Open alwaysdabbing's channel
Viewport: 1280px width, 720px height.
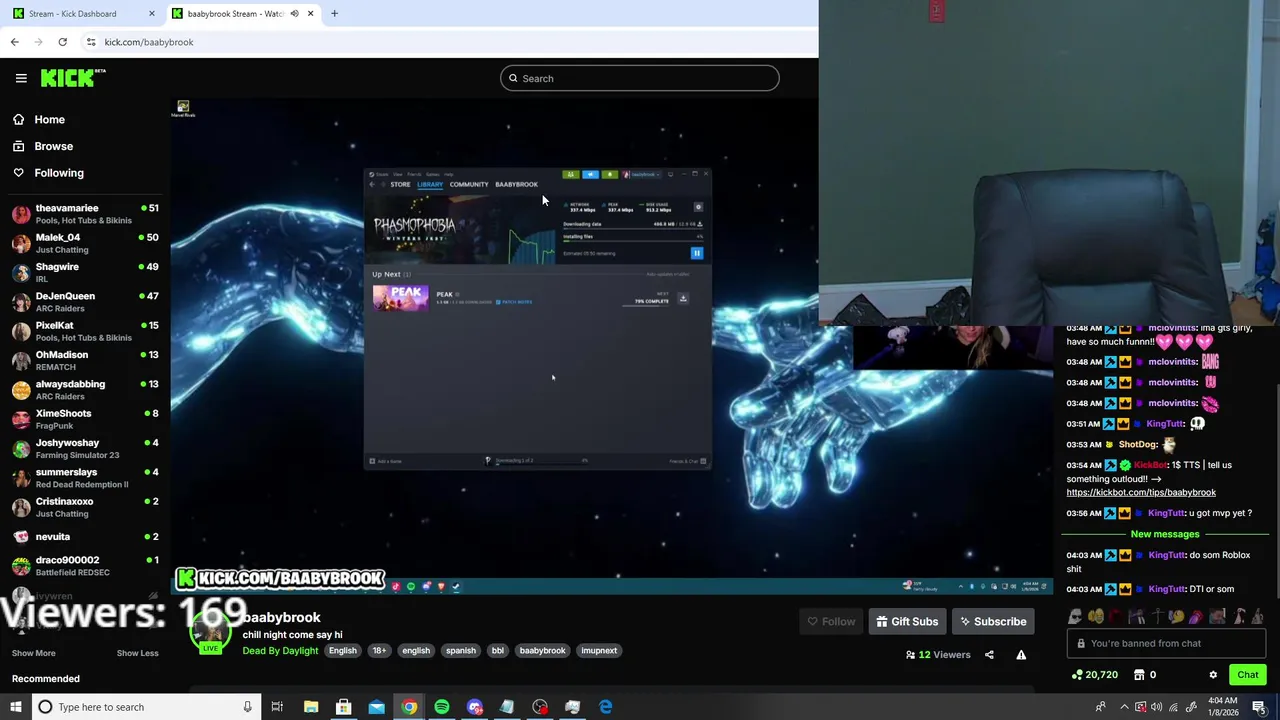(x=85, y=389)
